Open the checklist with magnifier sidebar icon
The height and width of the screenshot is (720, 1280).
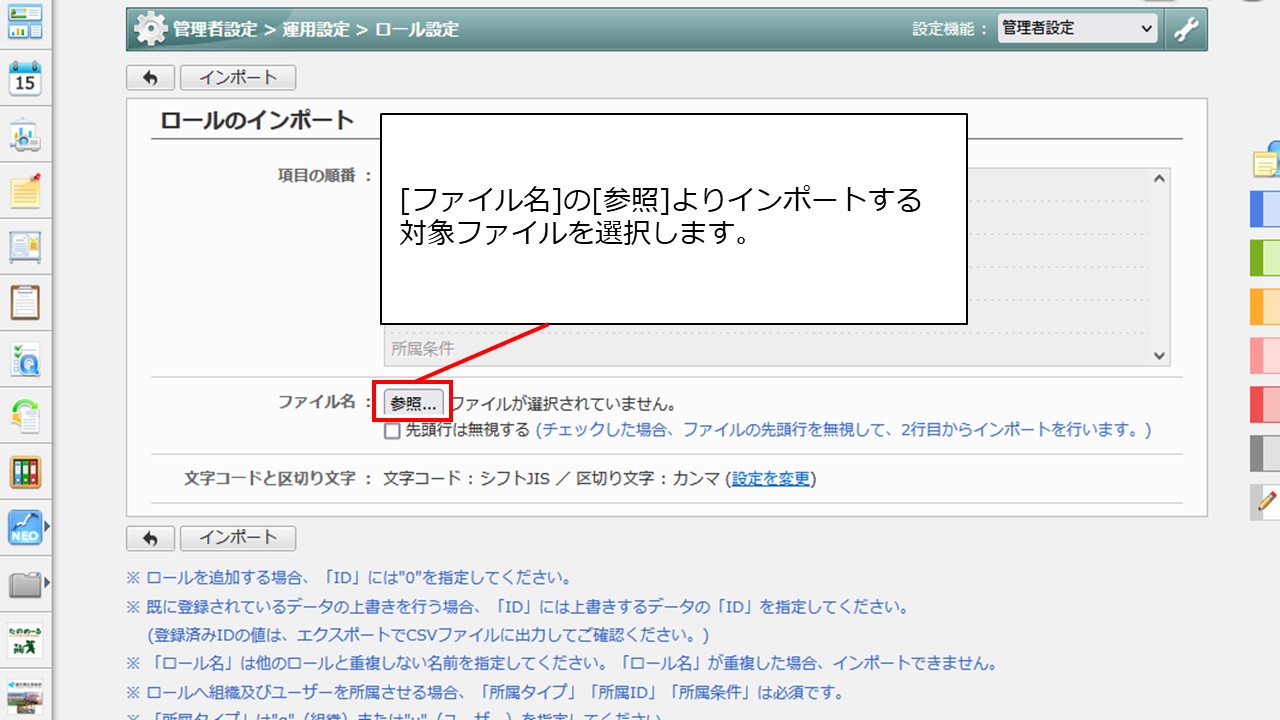click(x=25, y=360)
